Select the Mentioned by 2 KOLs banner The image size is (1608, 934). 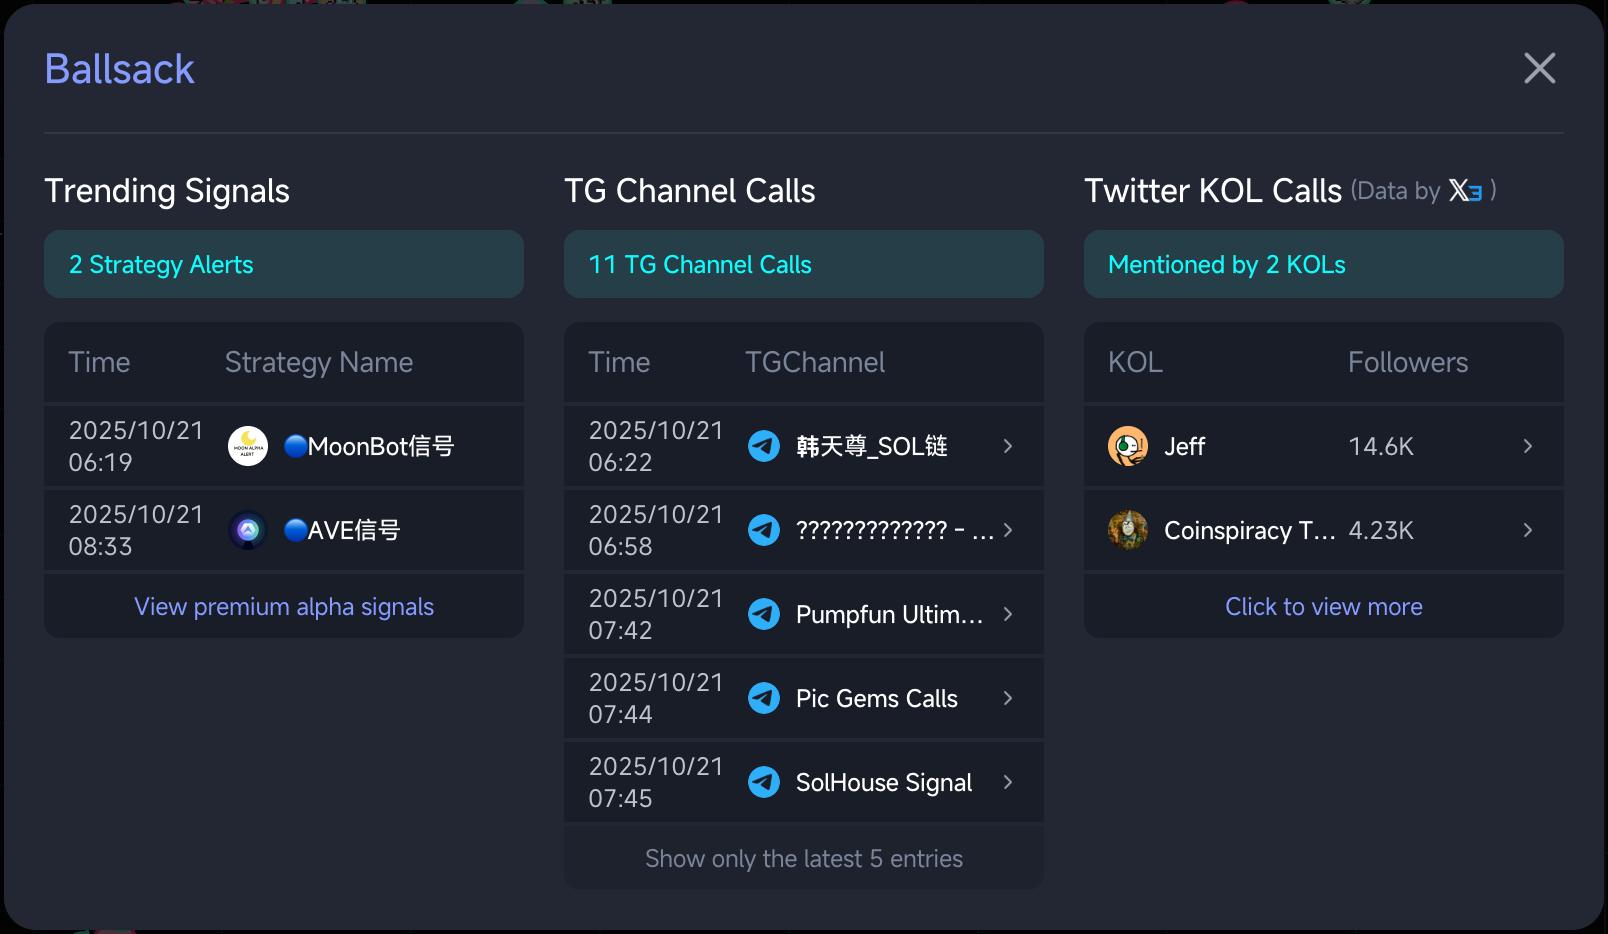coord(1324,264)
